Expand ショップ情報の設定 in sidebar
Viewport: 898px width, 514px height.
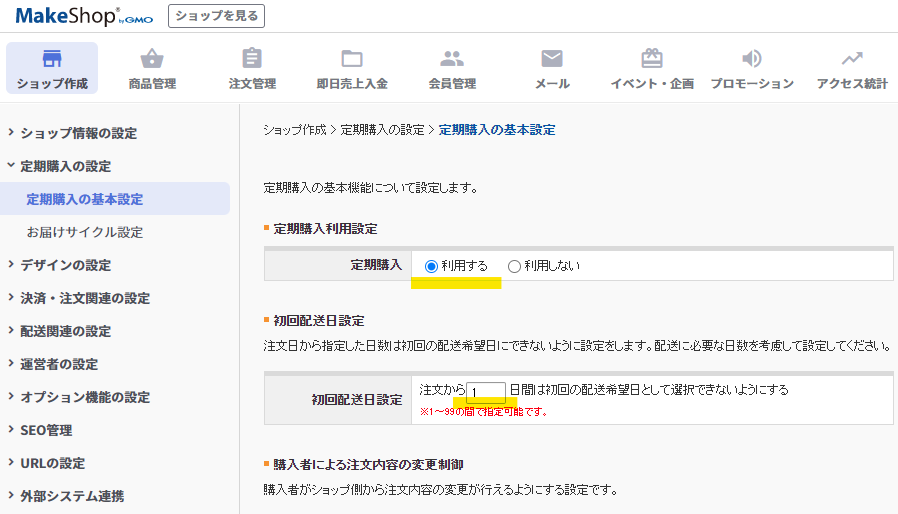78,133
